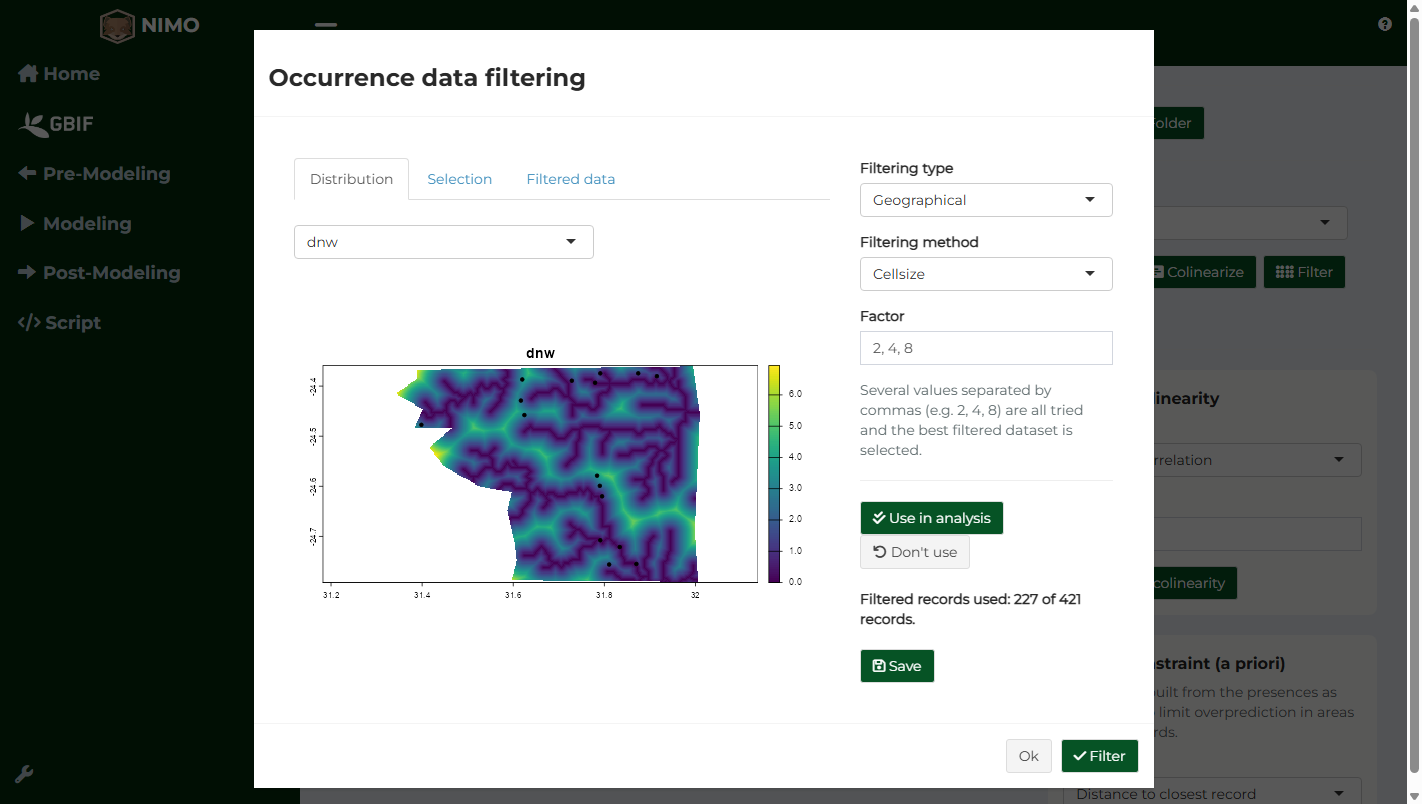The image size is (1422, 804).
Task: Click the wrench settings icon
Action: pyautogui.click(x=25, y=774)
